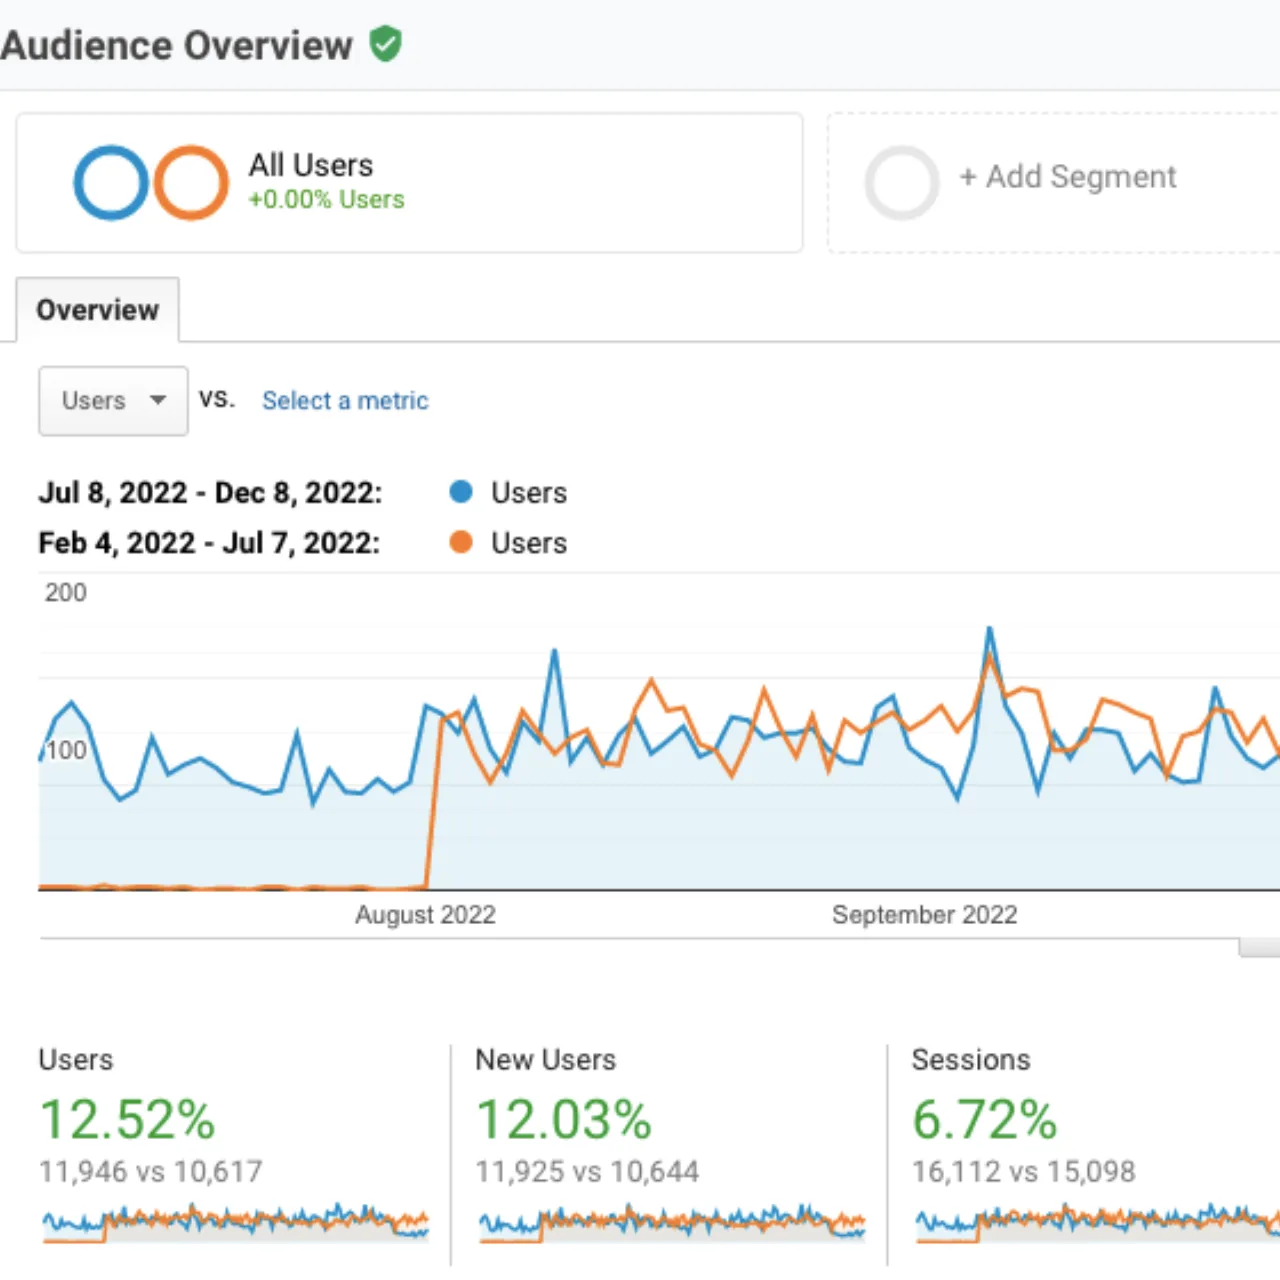Click the empty Add Segment circle
The height and width of the screenshot is (1280, 1280).
click(902, 182)
